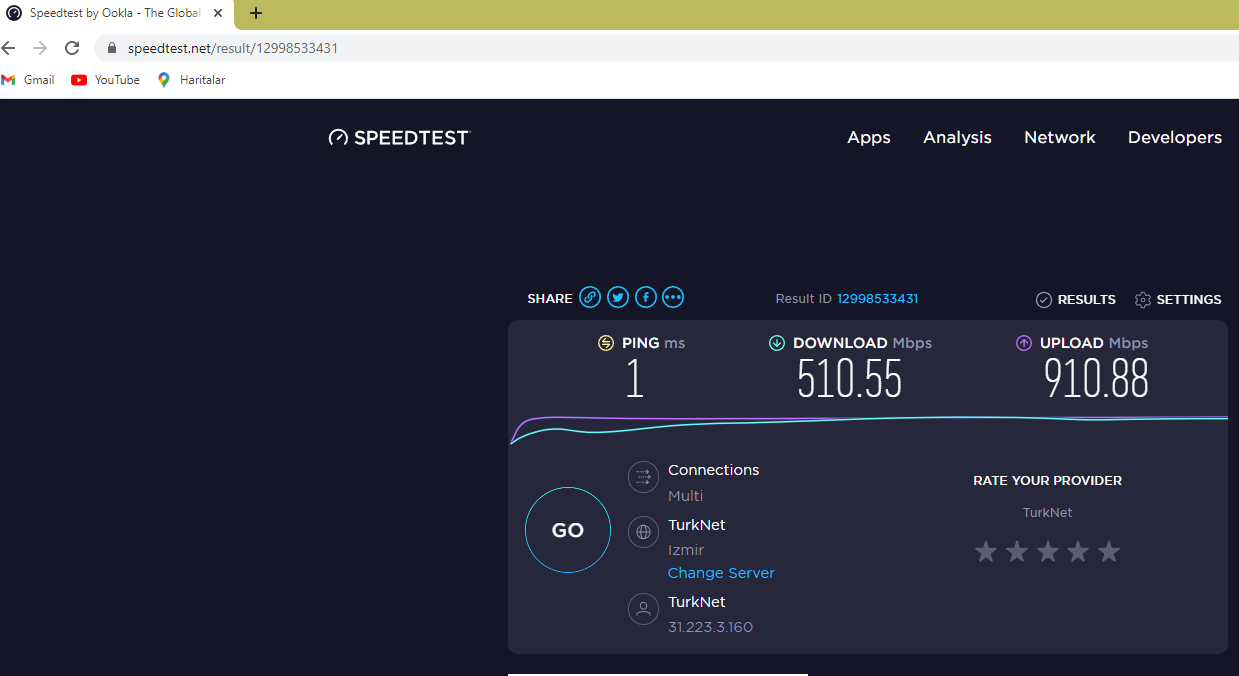Click the upload value 910.88
The image size is (1239, 676).
point(1096,379)
